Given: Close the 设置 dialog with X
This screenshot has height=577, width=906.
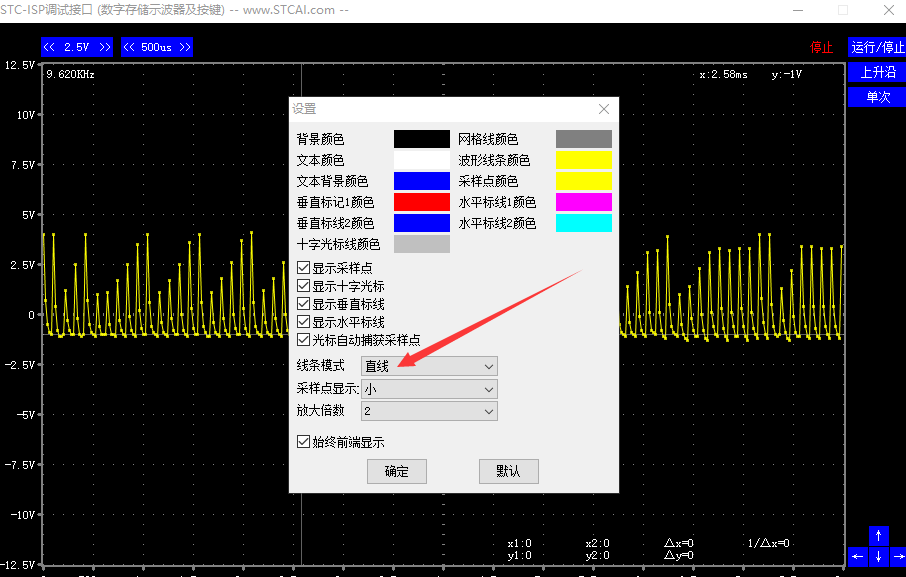Looking at the screenshot, I should tap(604, 109).
